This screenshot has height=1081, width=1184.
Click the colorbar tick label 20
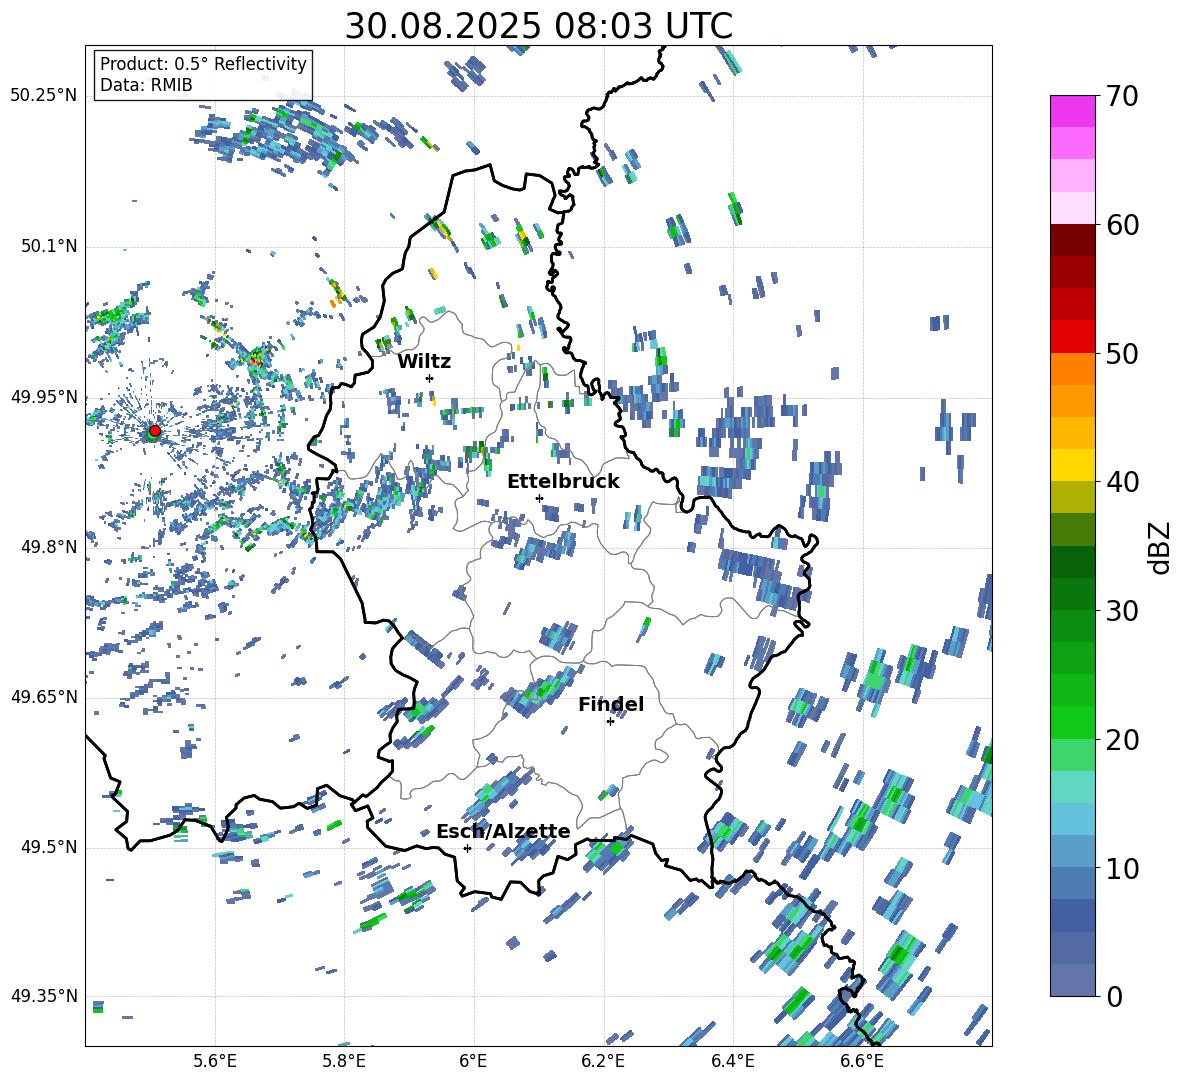1122,740
